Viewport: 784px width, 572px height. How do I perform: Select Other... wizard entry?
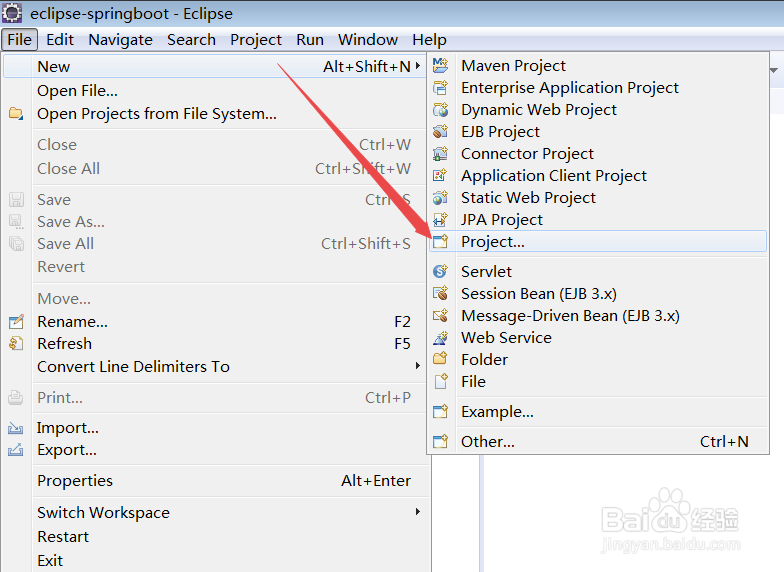(487, 442)
